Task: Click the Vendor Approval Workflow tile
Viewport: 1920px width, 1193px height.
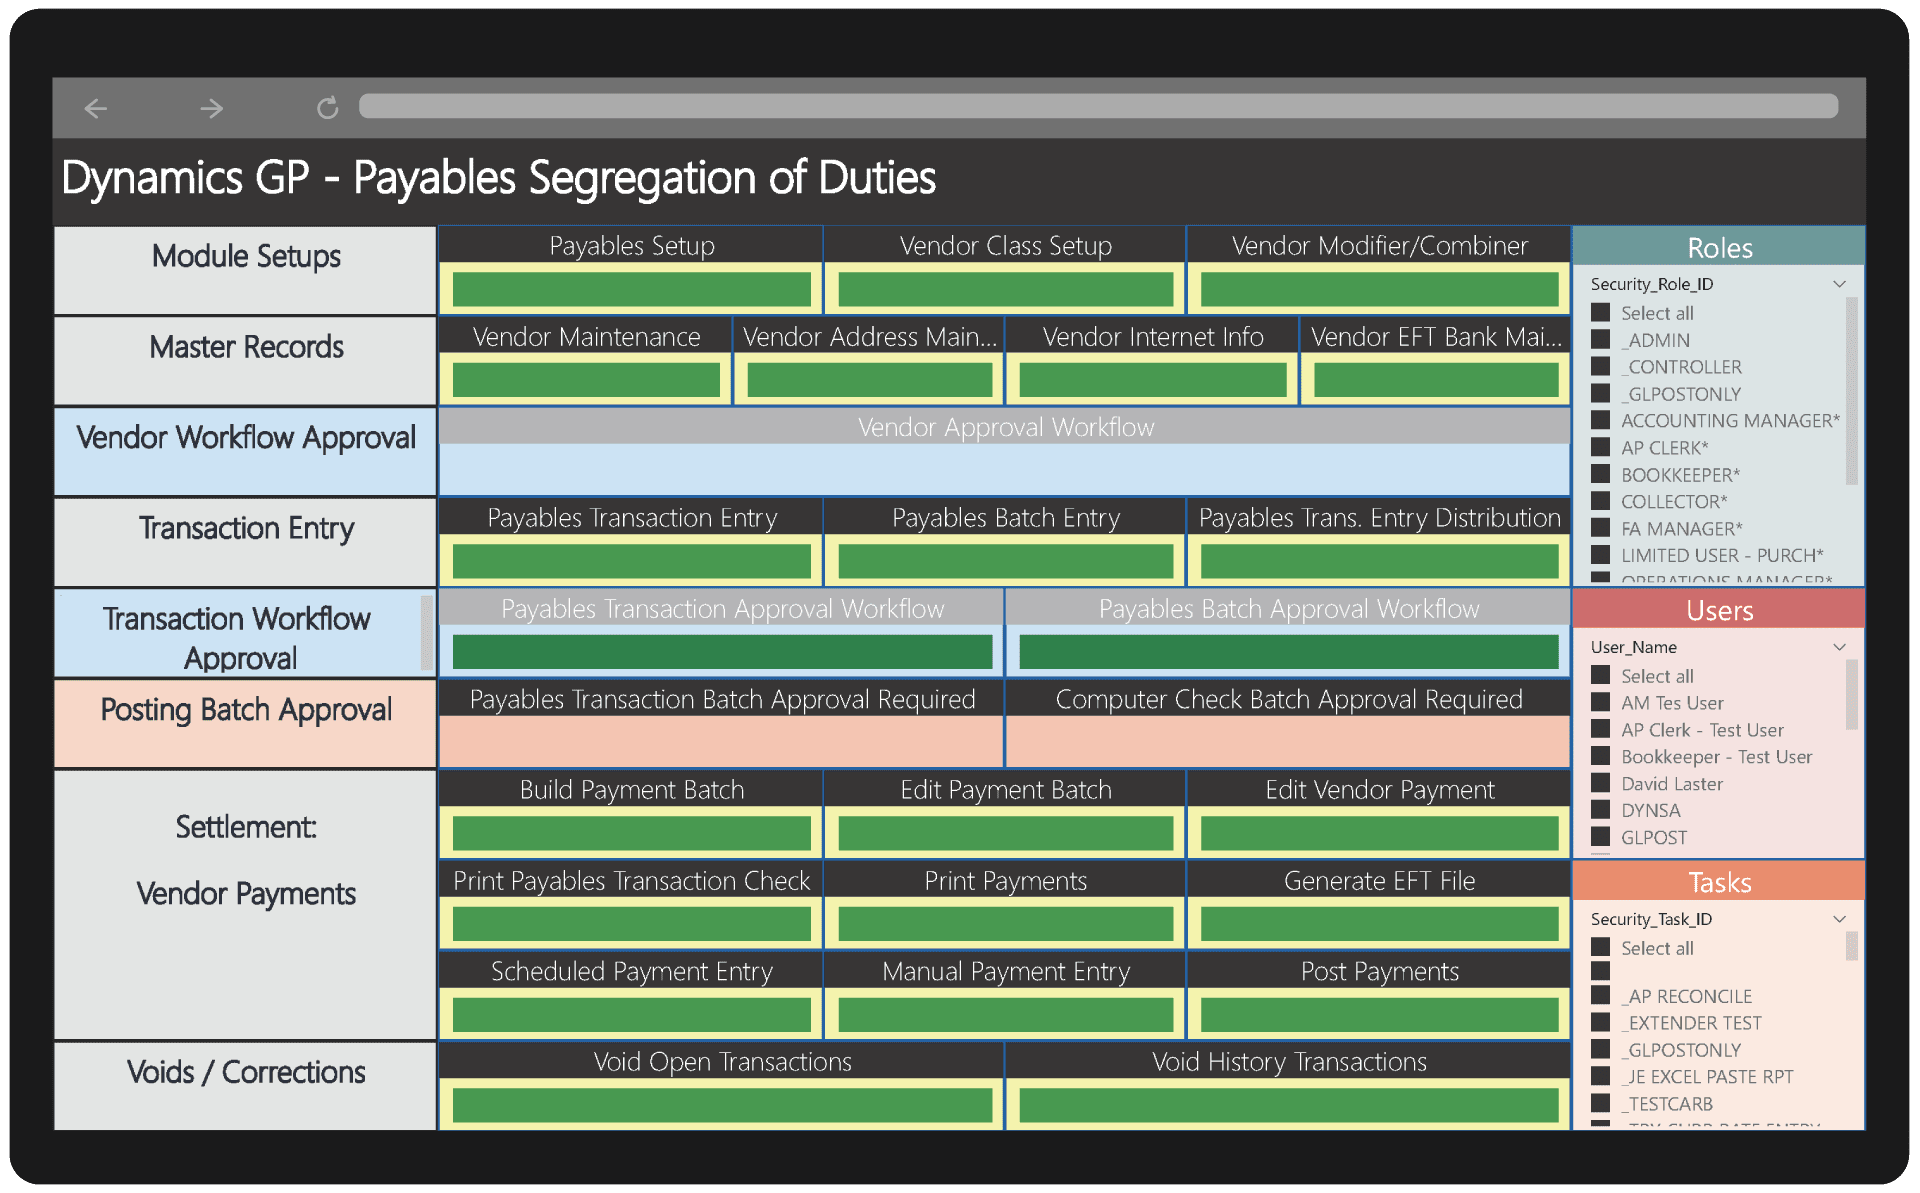Action: click(x=1004, y=428)
